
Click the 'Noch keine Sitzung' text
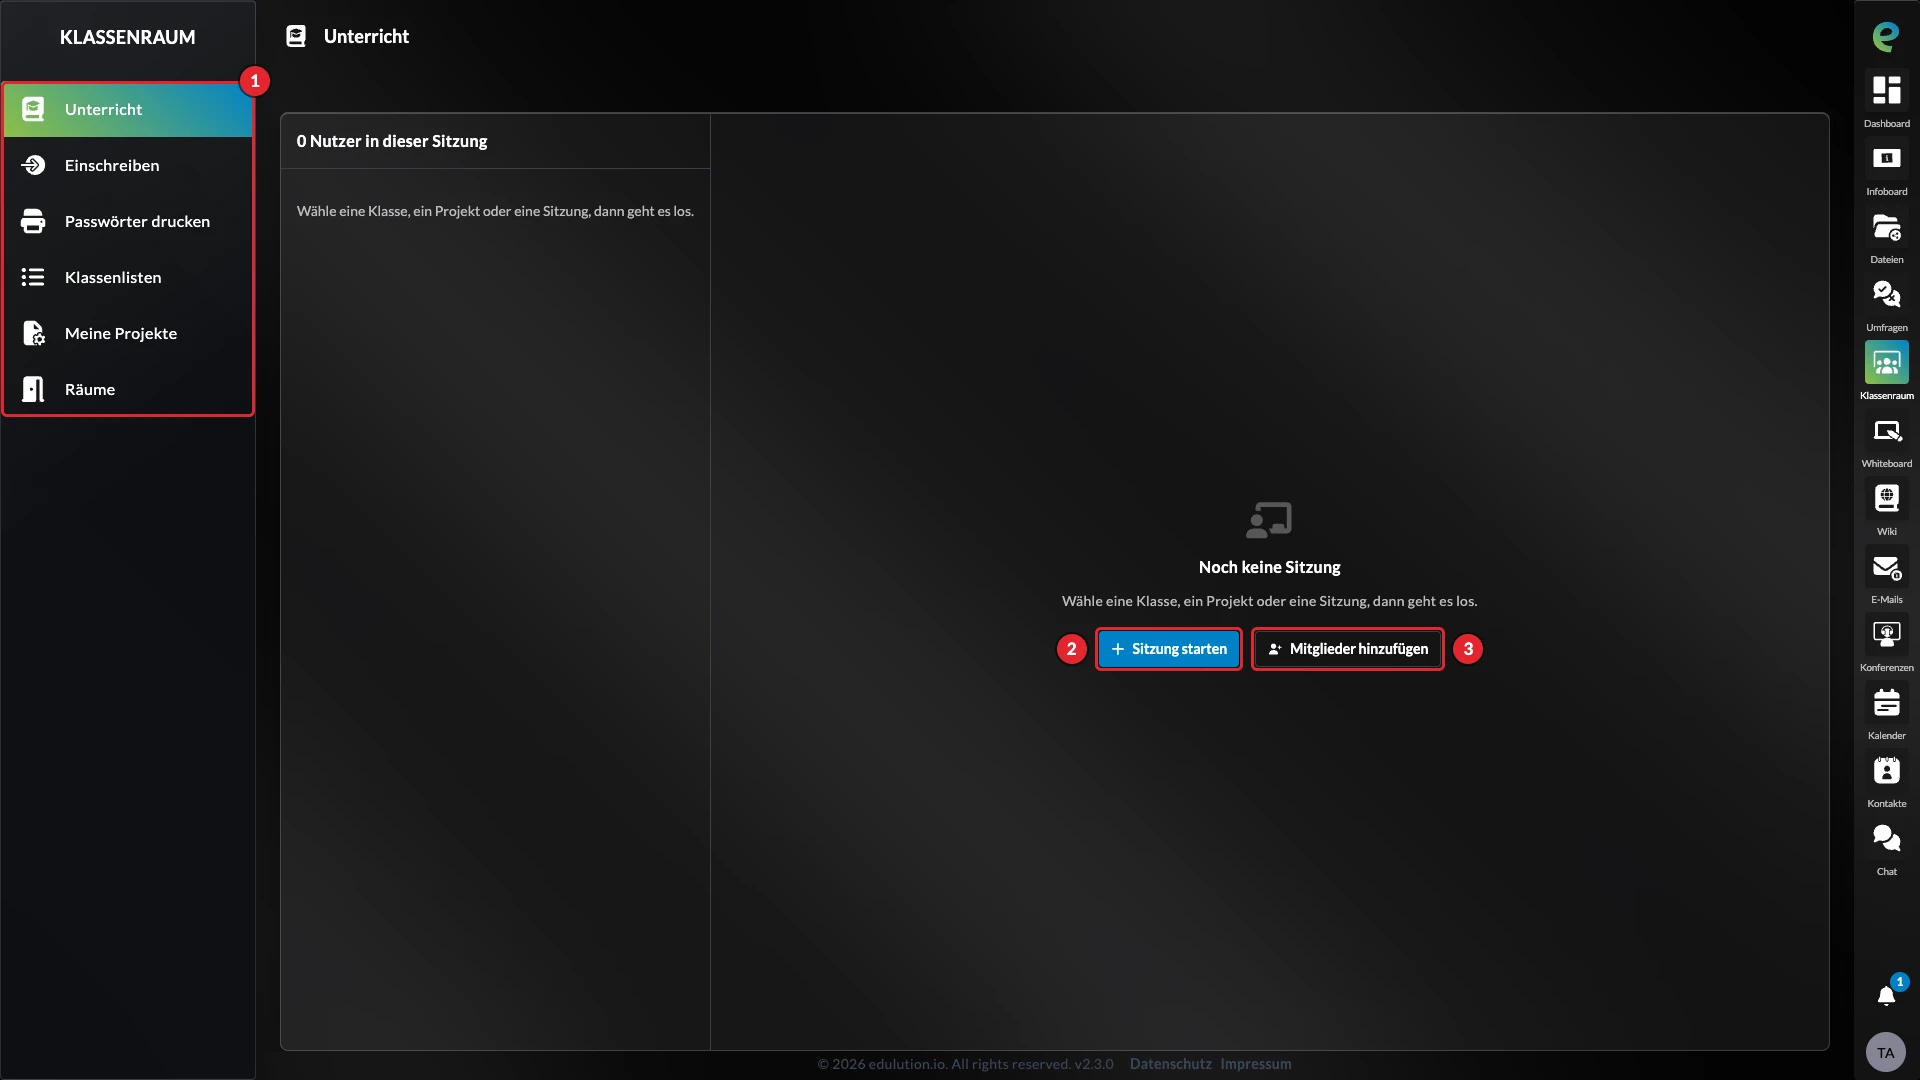[x=1269, y=567]
